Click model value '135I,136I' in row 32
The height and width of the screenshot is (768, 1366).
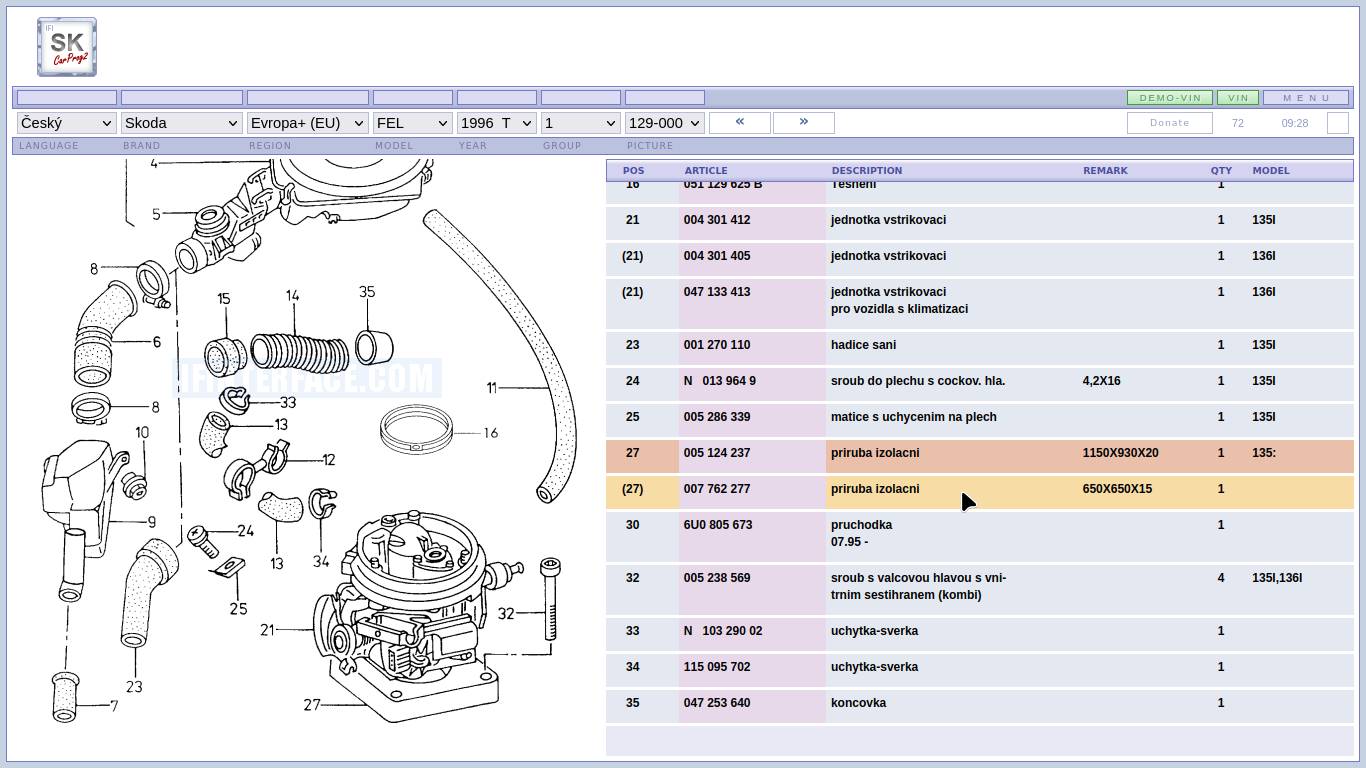[1277, 578]
